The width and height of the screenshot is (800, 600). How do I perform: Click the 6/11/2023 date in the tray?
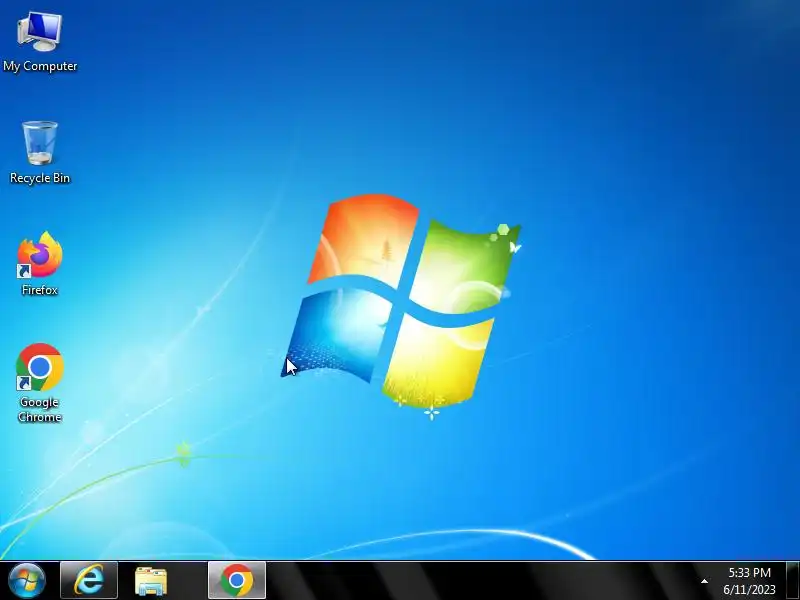[x=749, y=590]
